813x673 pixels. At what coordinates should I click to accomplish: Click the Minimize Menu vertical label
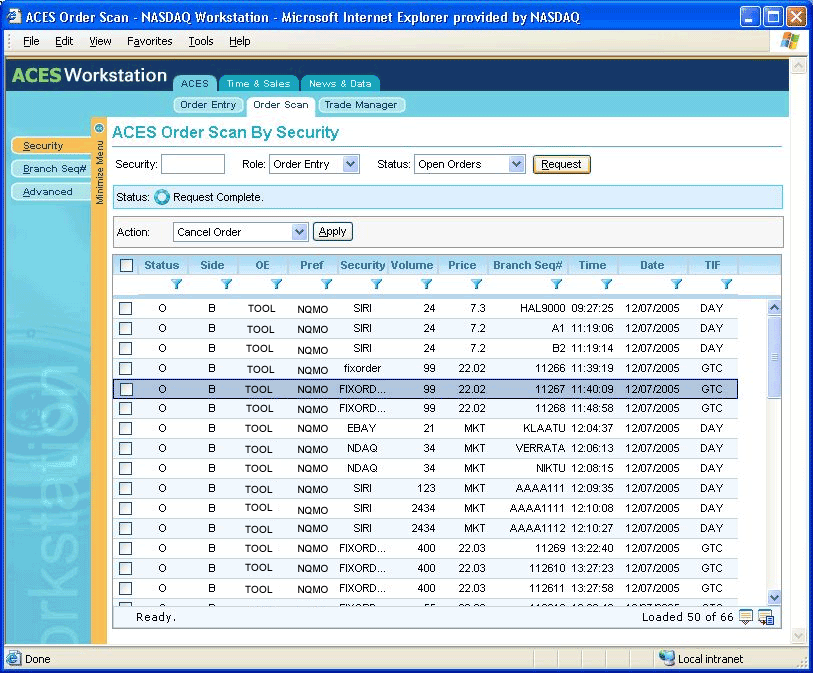(100, 172)
